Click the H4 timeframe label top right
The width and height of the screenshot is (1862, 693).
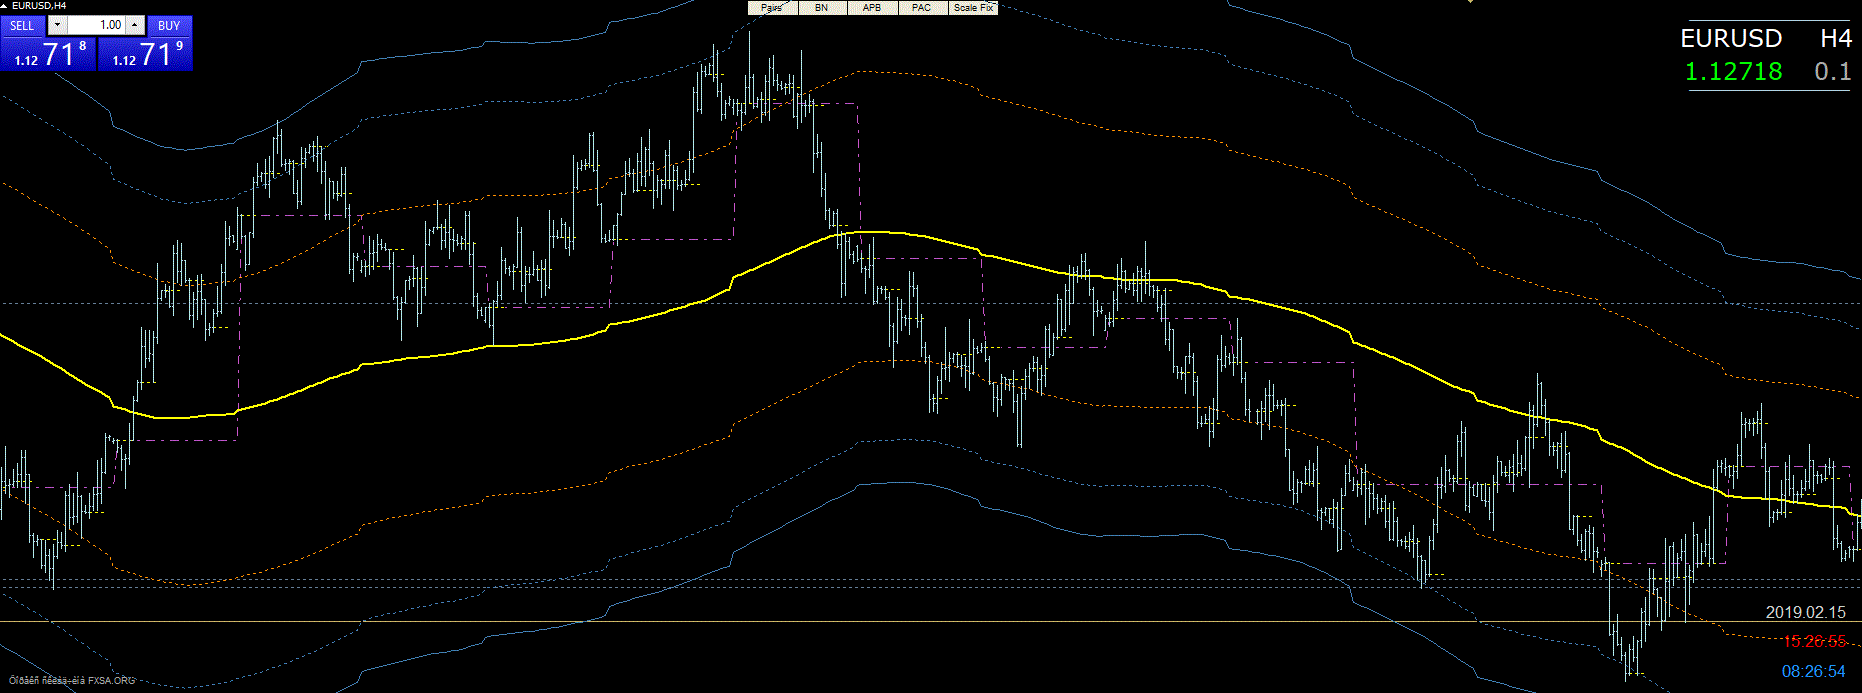point(1836,38)
